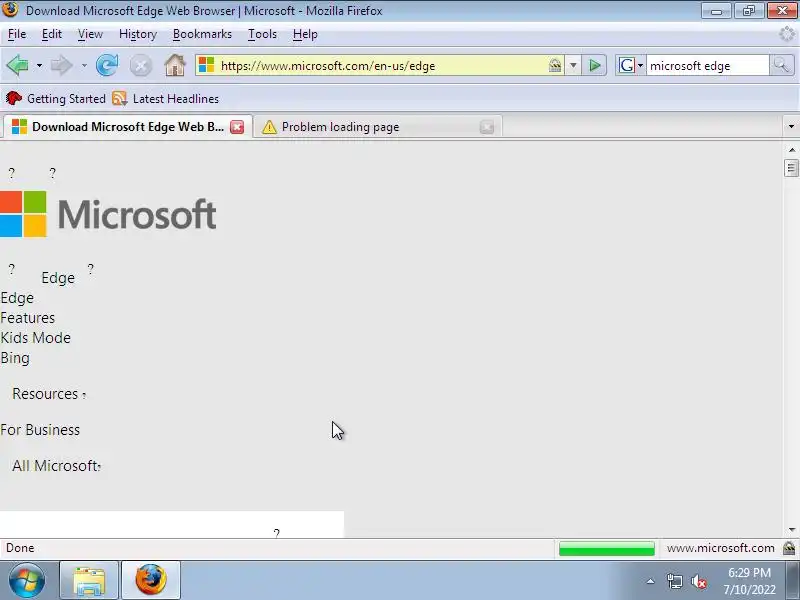The height and width of the screenshot is (600, 800).
Task: Click the magnifying glass search button
Action: click(781, 65)
